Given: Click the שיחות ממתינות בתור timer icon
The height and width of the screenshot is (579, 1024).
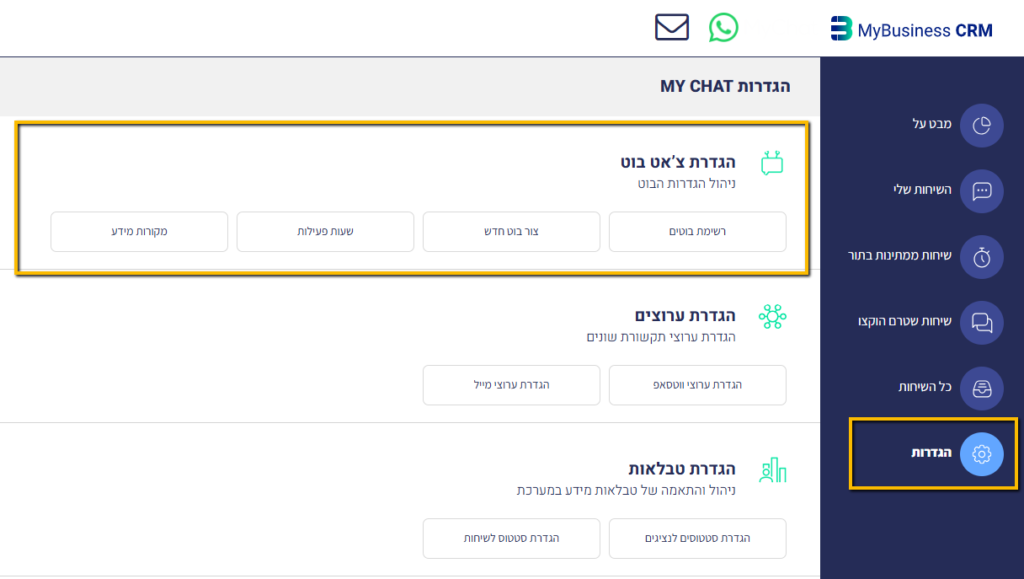Looking at the screenshot, I should coord(981,257).
